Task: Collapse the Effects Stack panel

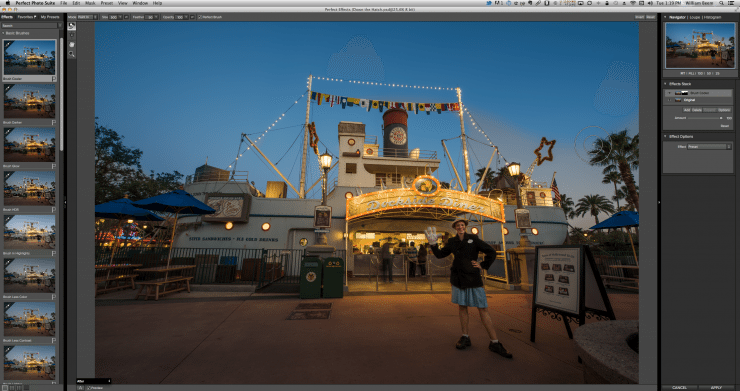Action: click(665, 84)
